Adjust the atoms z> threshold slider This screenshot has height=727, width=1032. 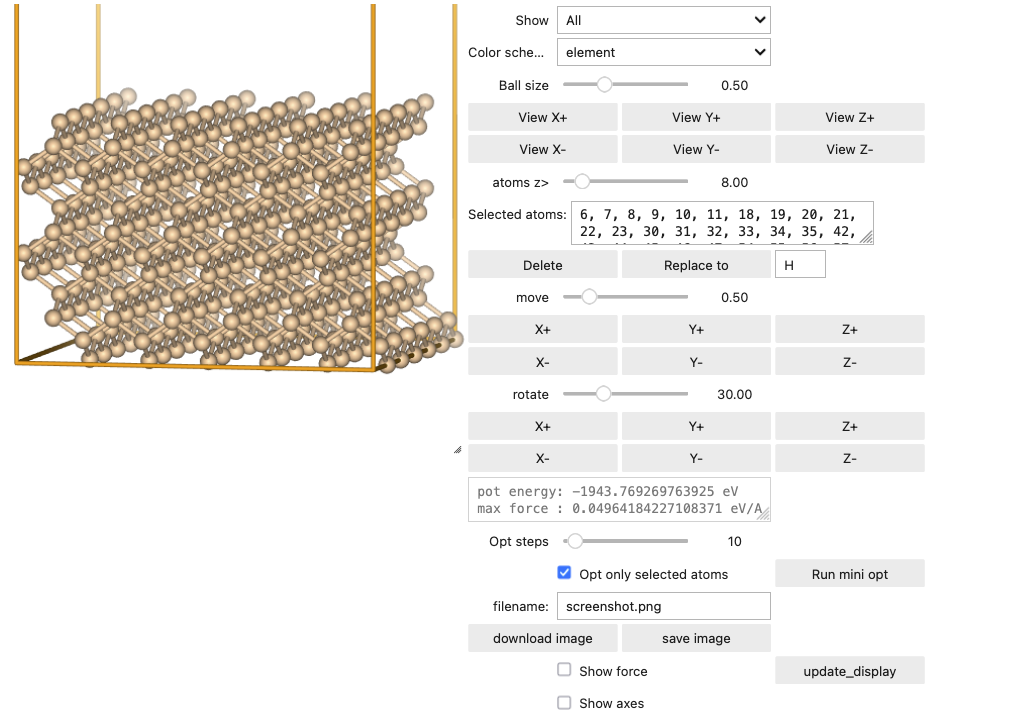coord(582,182)
